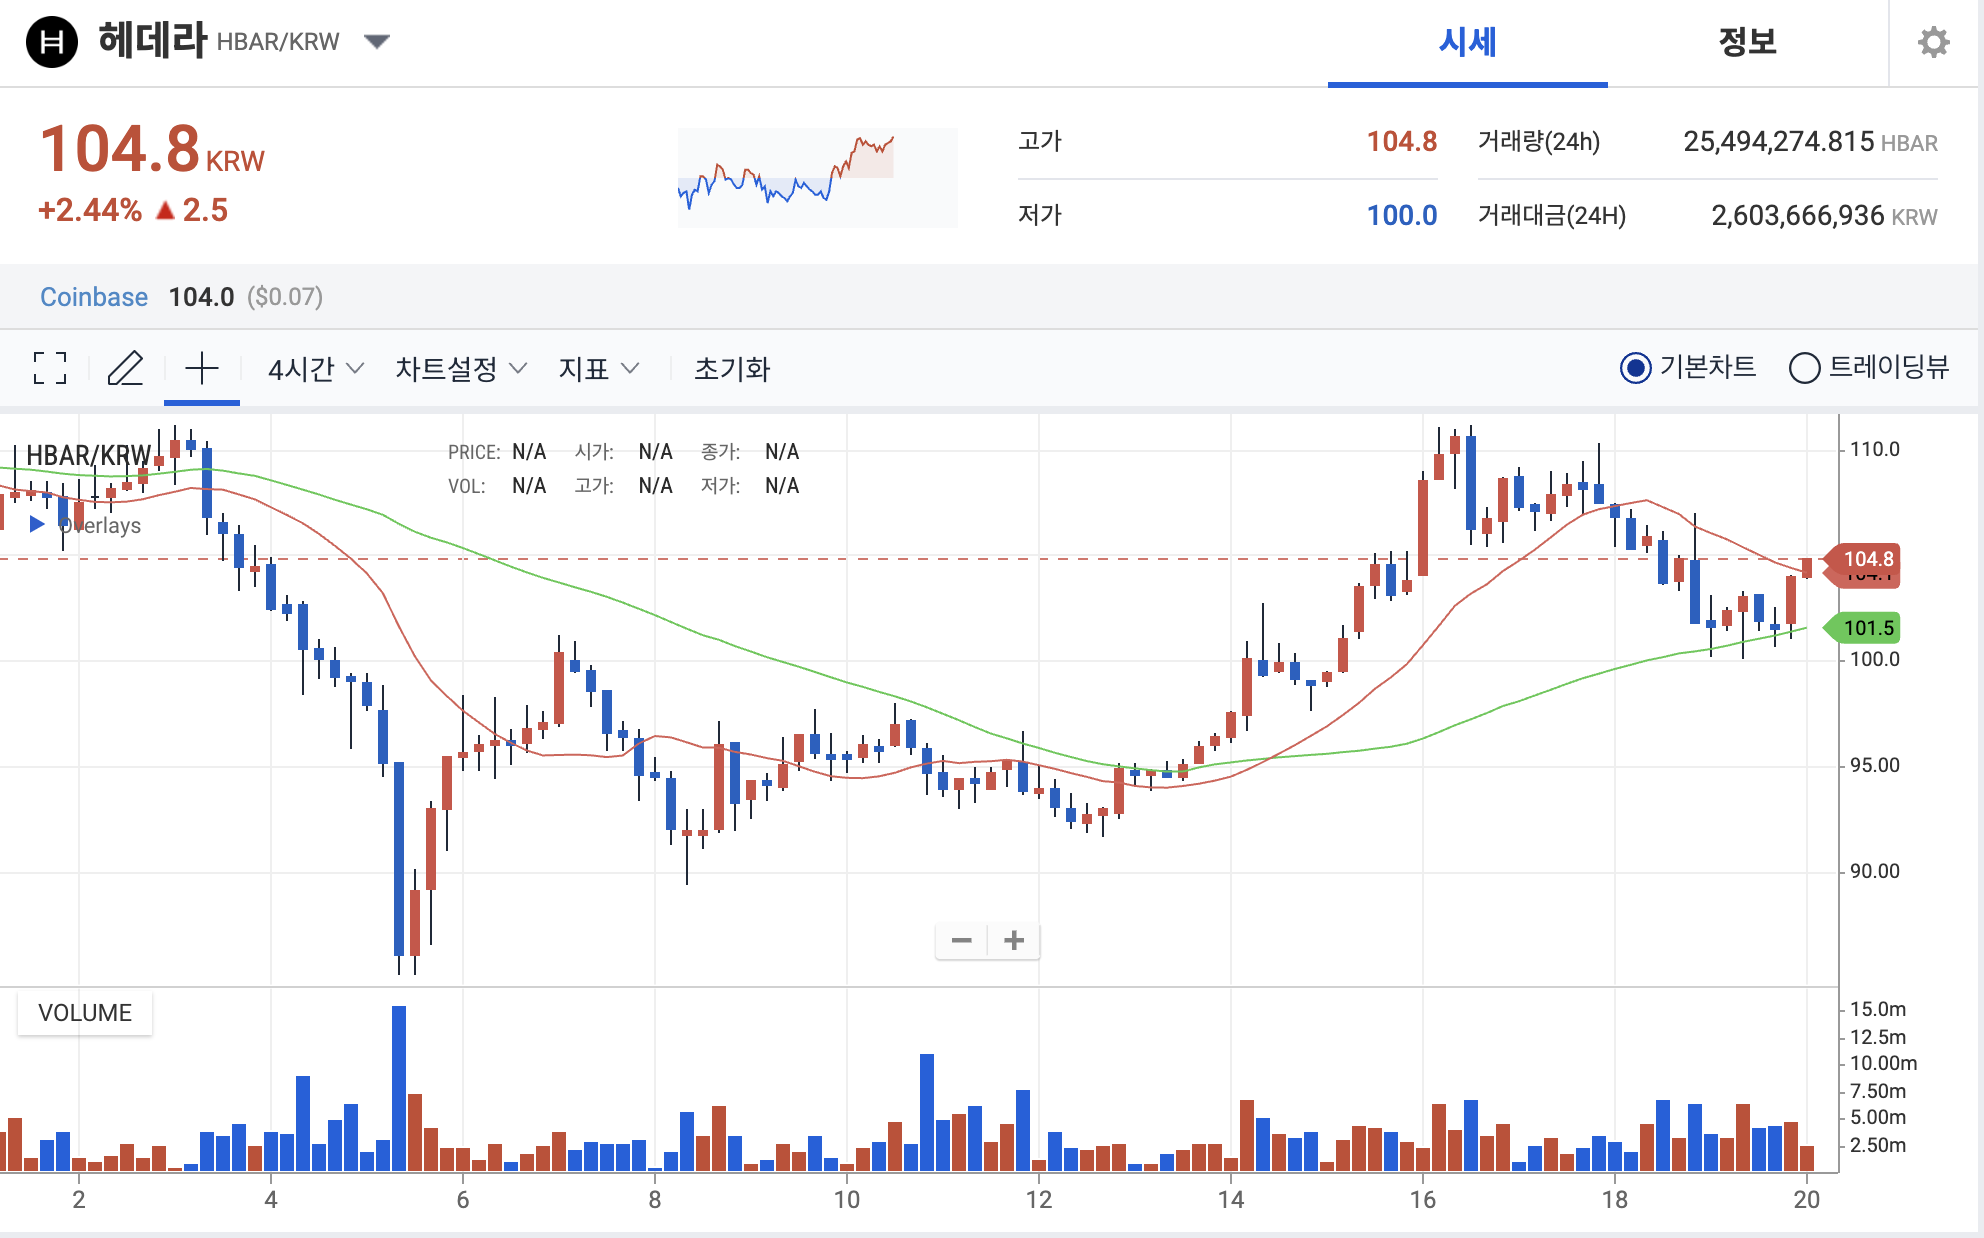Select the 트레이딩뷰 radio button

point(1804,368)
